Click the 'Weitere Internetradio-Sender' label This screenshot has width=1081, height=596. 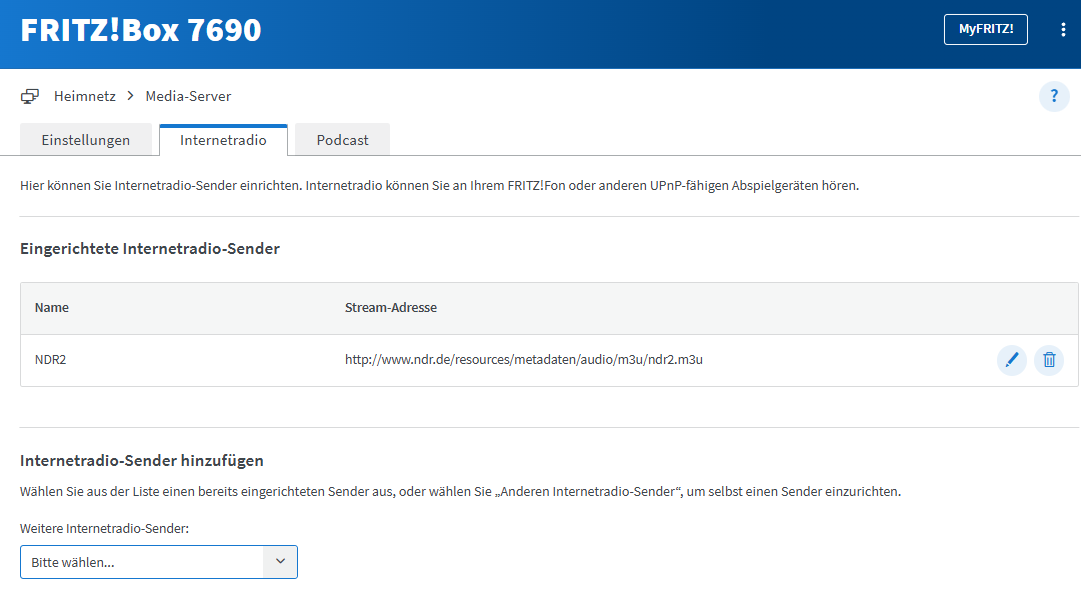(x=105, y=528)
